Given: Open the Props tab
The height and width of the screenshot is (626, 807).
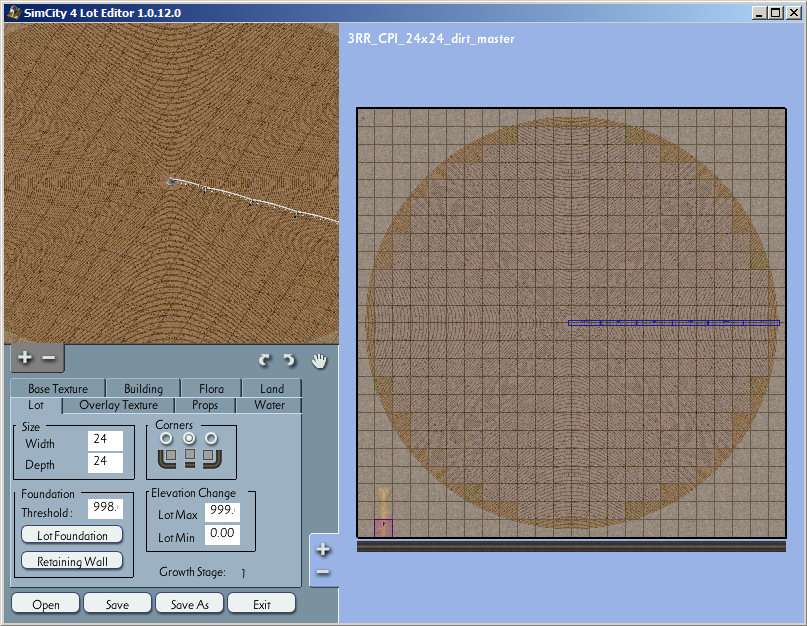Looking at the screenshot, I should (205, 405).
